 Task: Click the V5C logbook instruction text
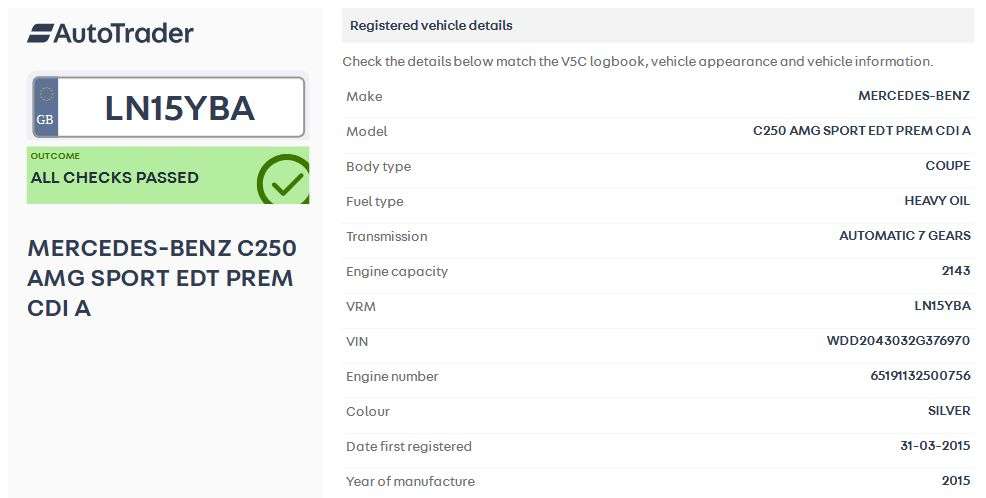coord(637,61)
